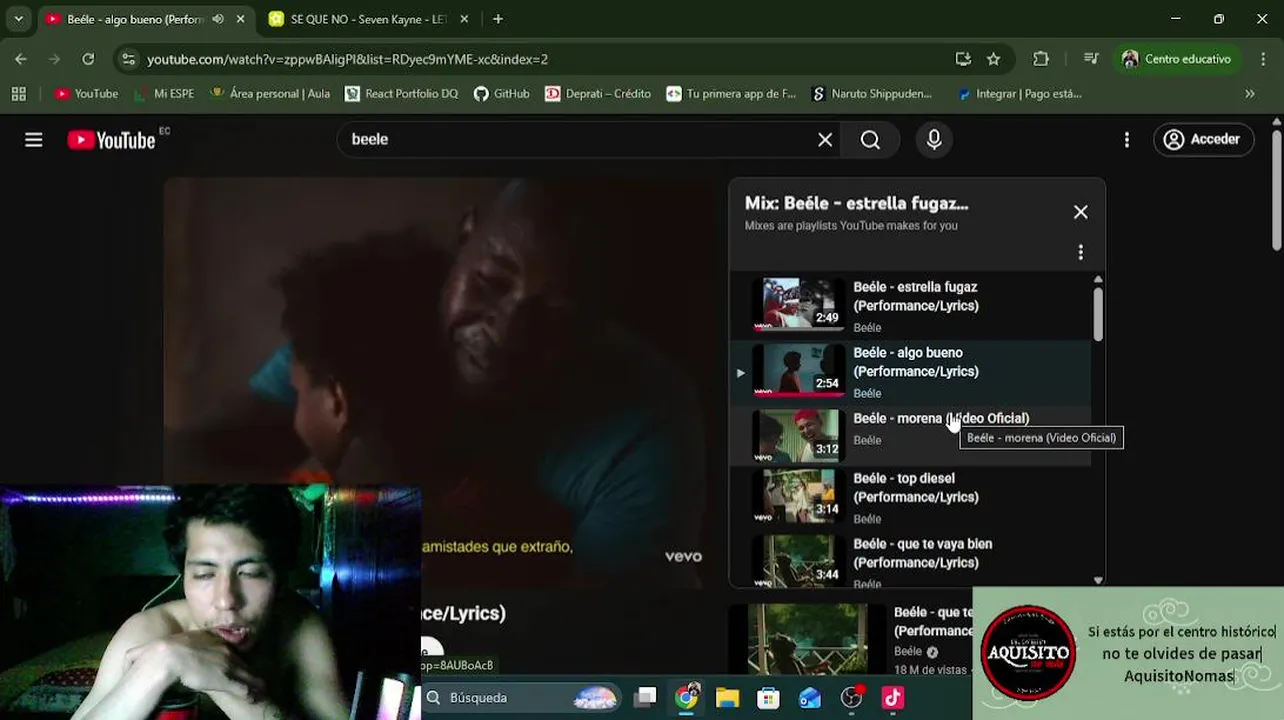Open the YouTube guide hamburger menu
Viewport: 1284px width, 720px height.
[x=34, y=140]
